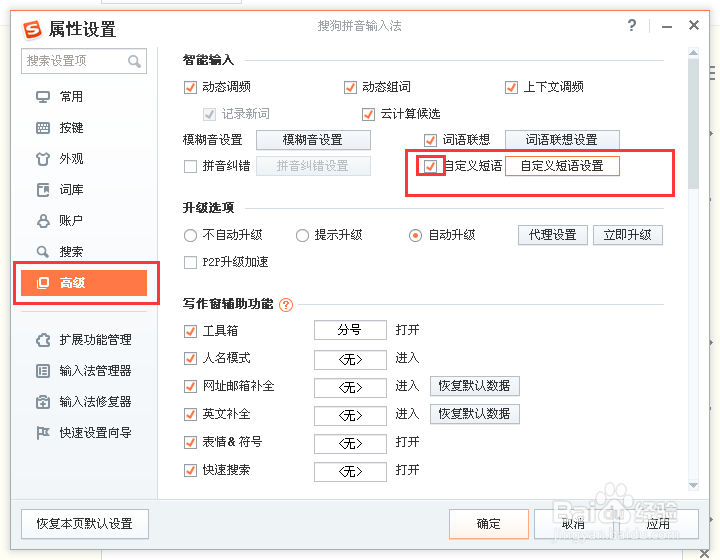Click the flag icon beside 快速设置向导

click(43, 432)
